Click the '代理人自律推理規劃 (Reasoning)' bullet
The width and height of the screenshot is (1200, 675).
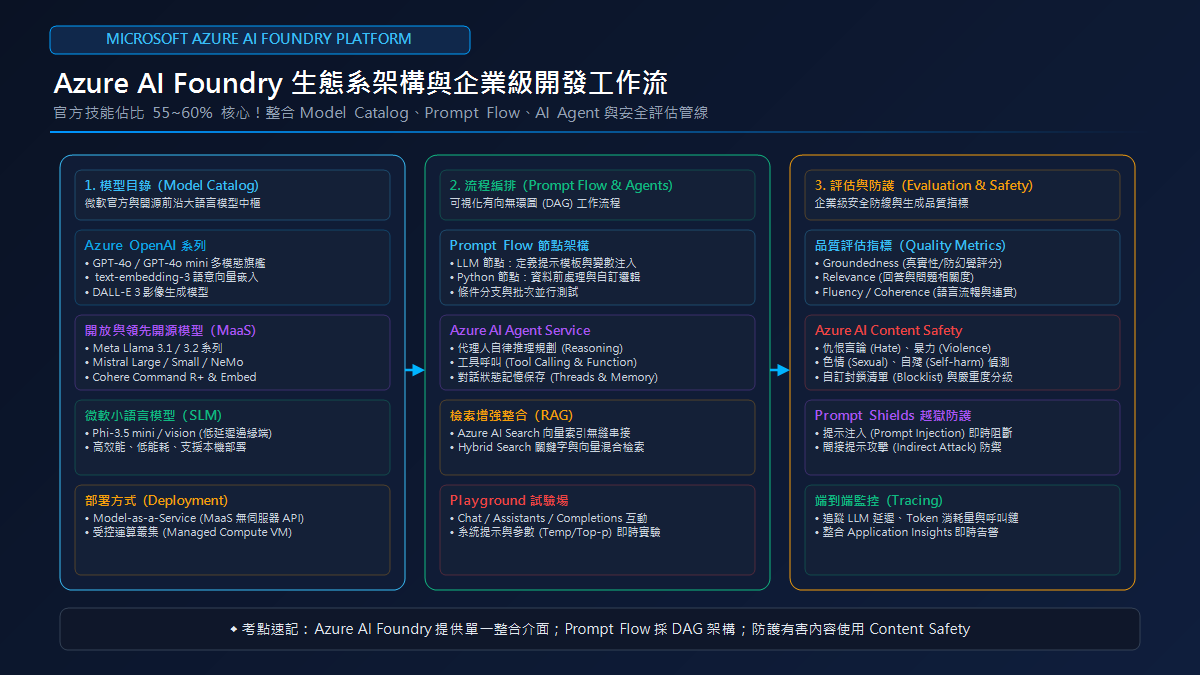[536, 348]
